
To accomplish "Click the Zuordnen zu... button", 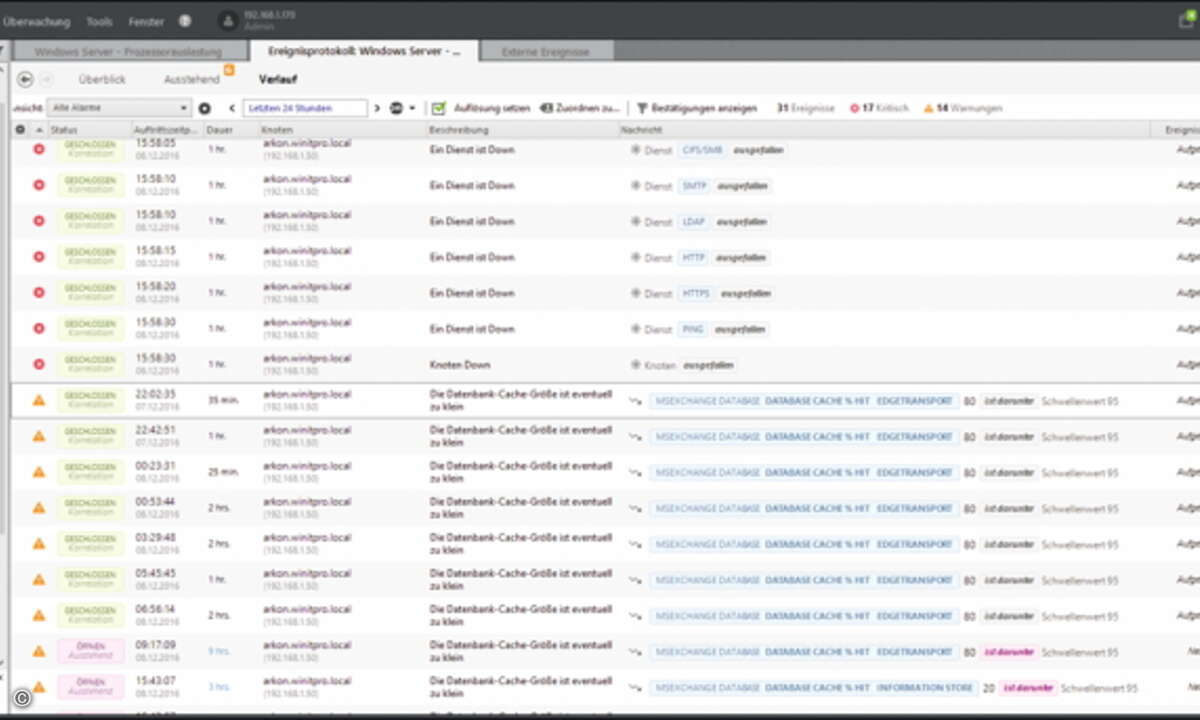I will [581, 108].
